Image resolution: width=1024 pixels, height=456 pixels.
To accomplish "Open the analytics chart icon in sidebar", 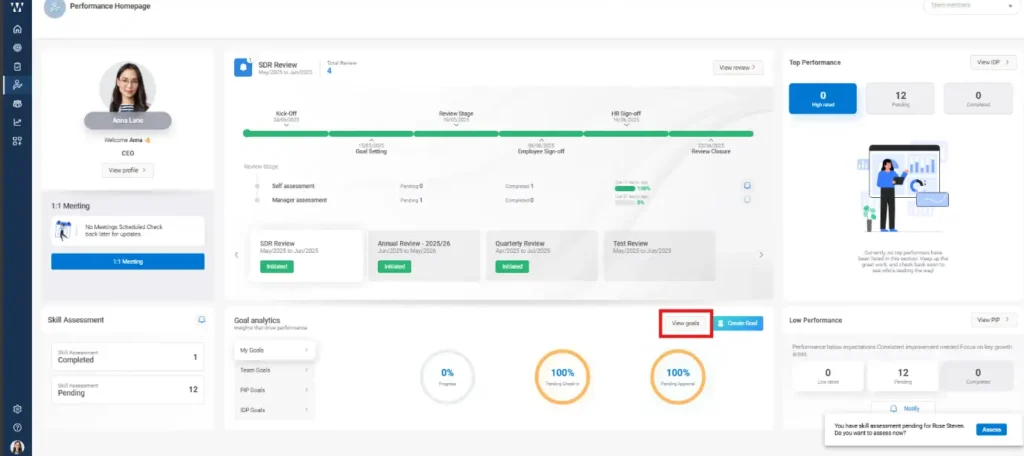I will click(17, 122).
